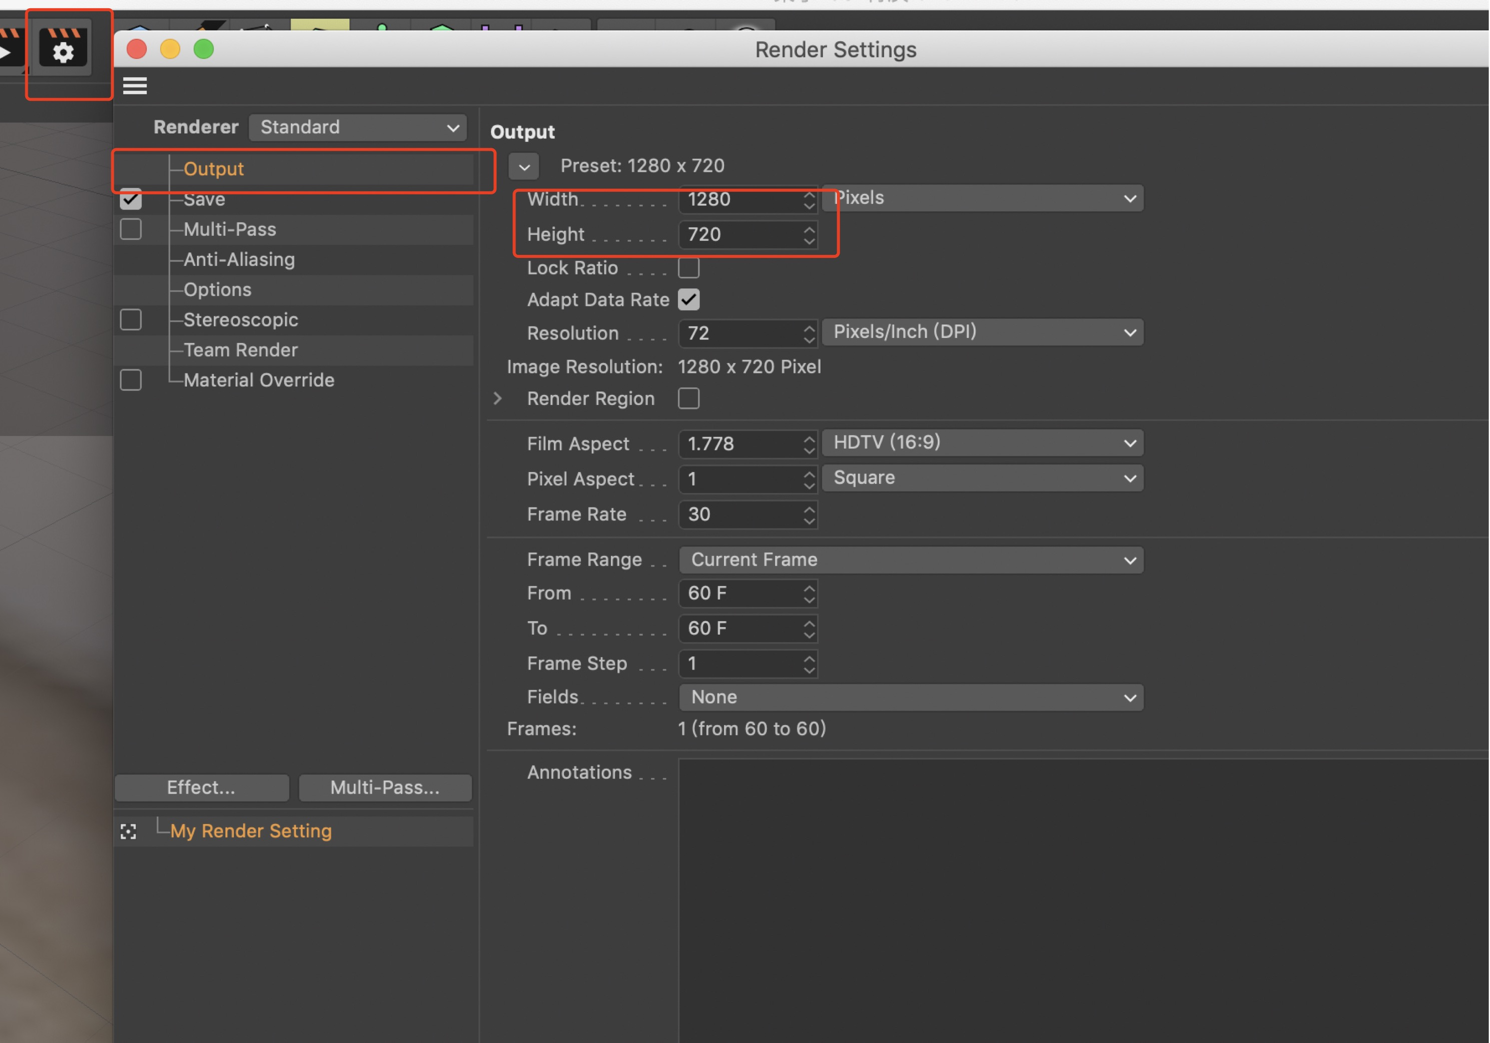
Task: Click the Film Aspect field showing 1.778
Action: point(748,444)
